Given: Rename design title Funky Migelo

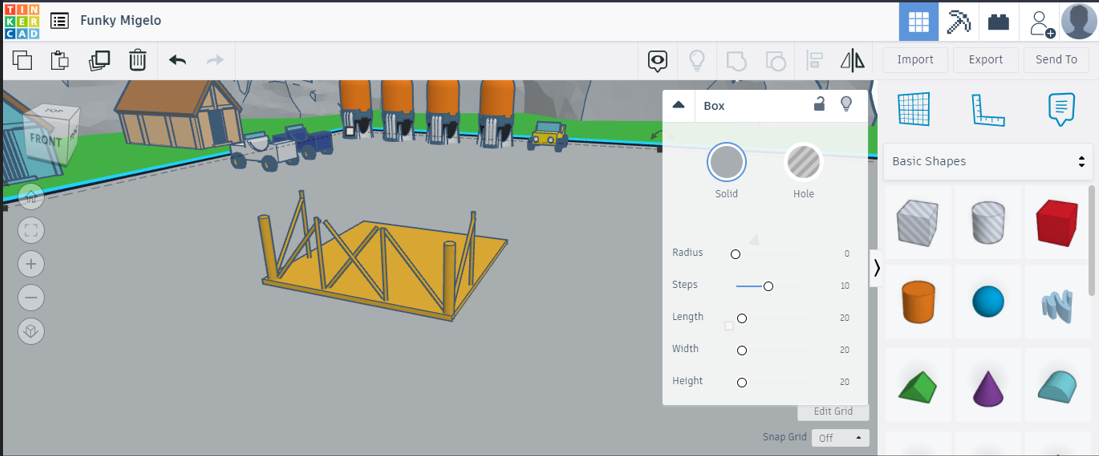Looking at the screenshot, I should pos(121,20).
